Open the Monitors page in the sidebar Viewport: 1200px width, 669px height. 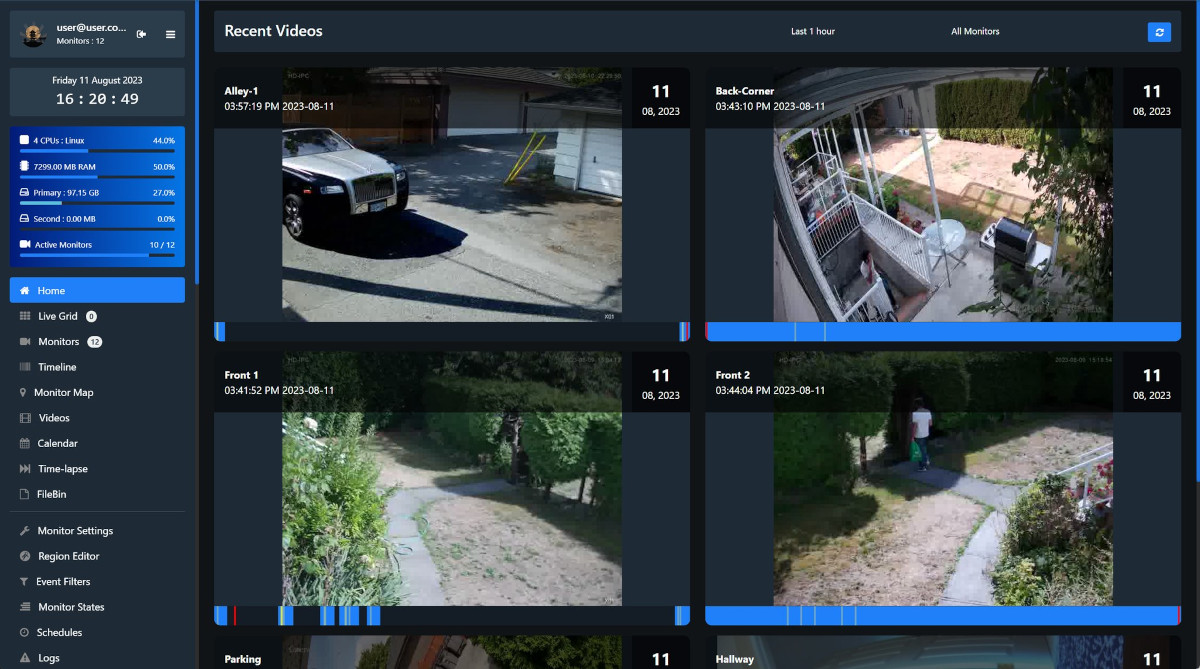(58, 342)
